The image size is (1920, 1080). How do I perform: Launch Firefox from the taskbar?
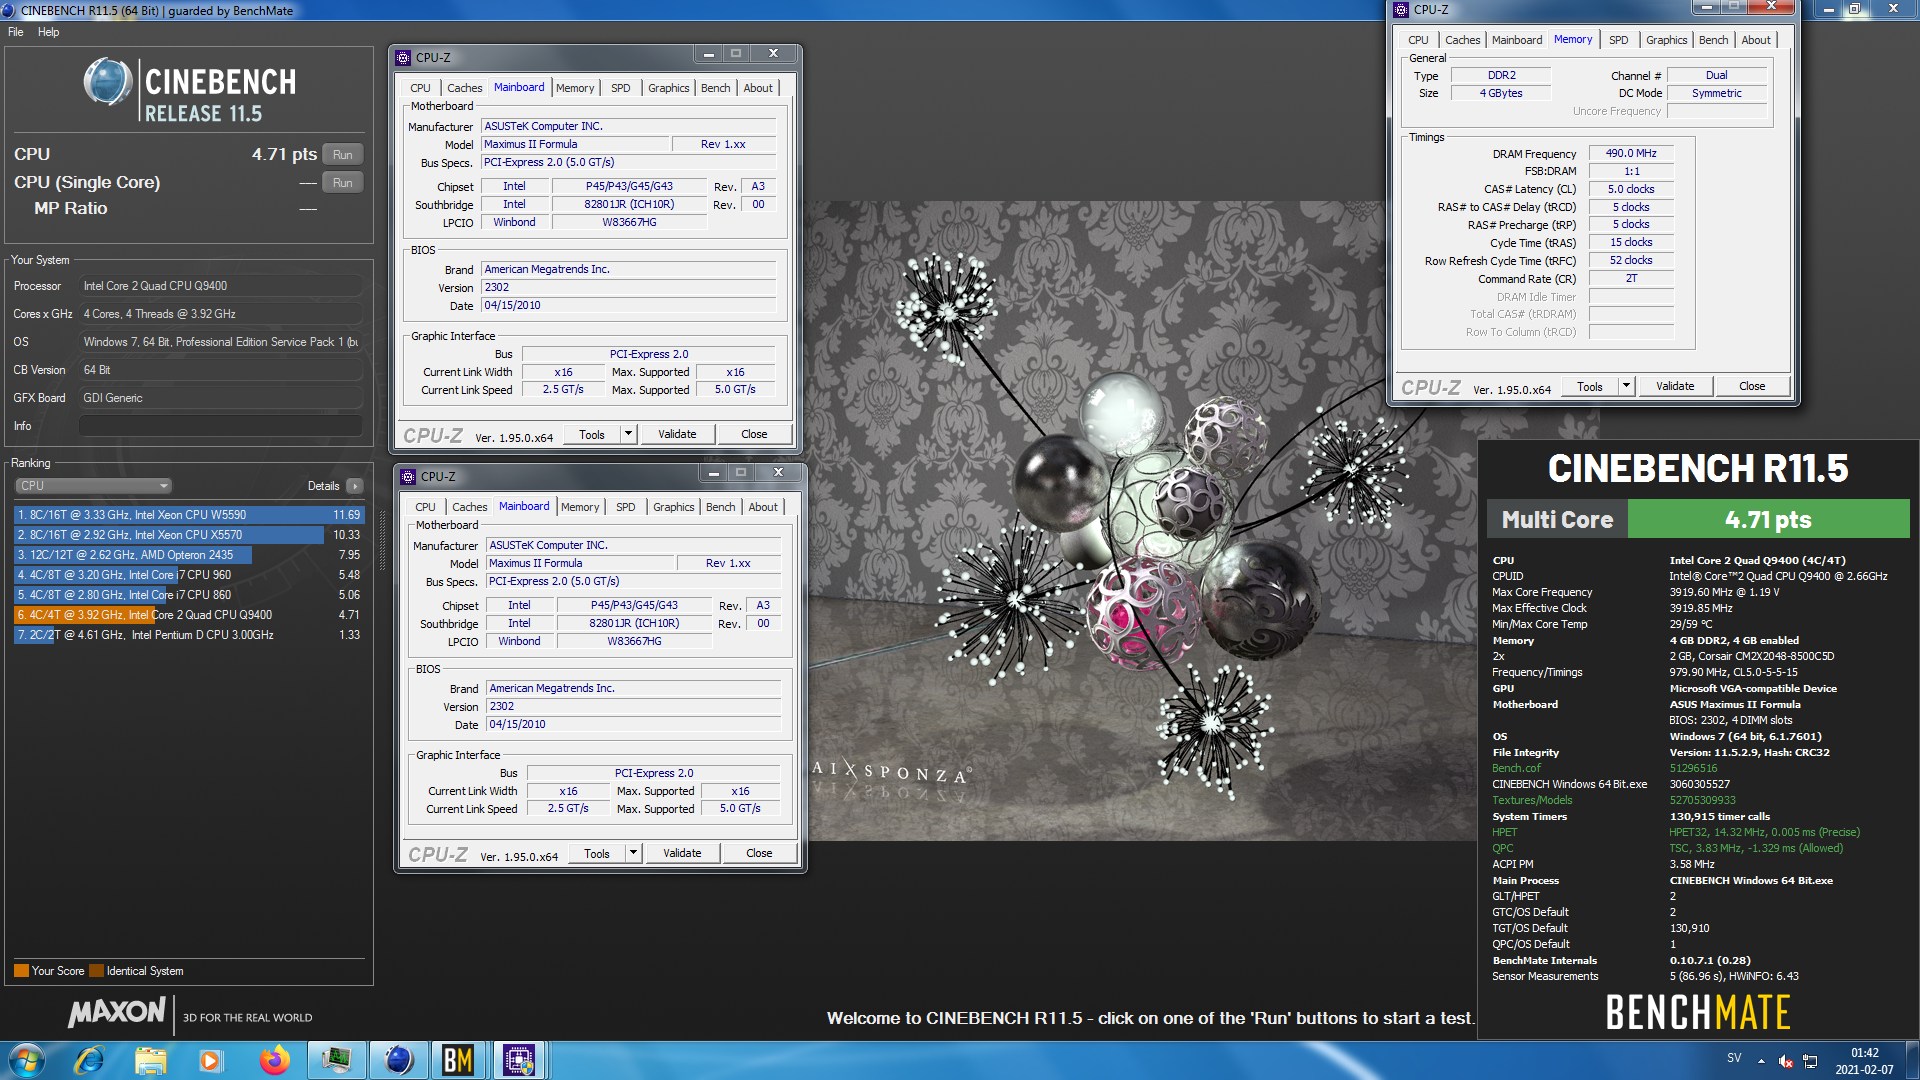pyautogui.click(x=274, y=1060)
